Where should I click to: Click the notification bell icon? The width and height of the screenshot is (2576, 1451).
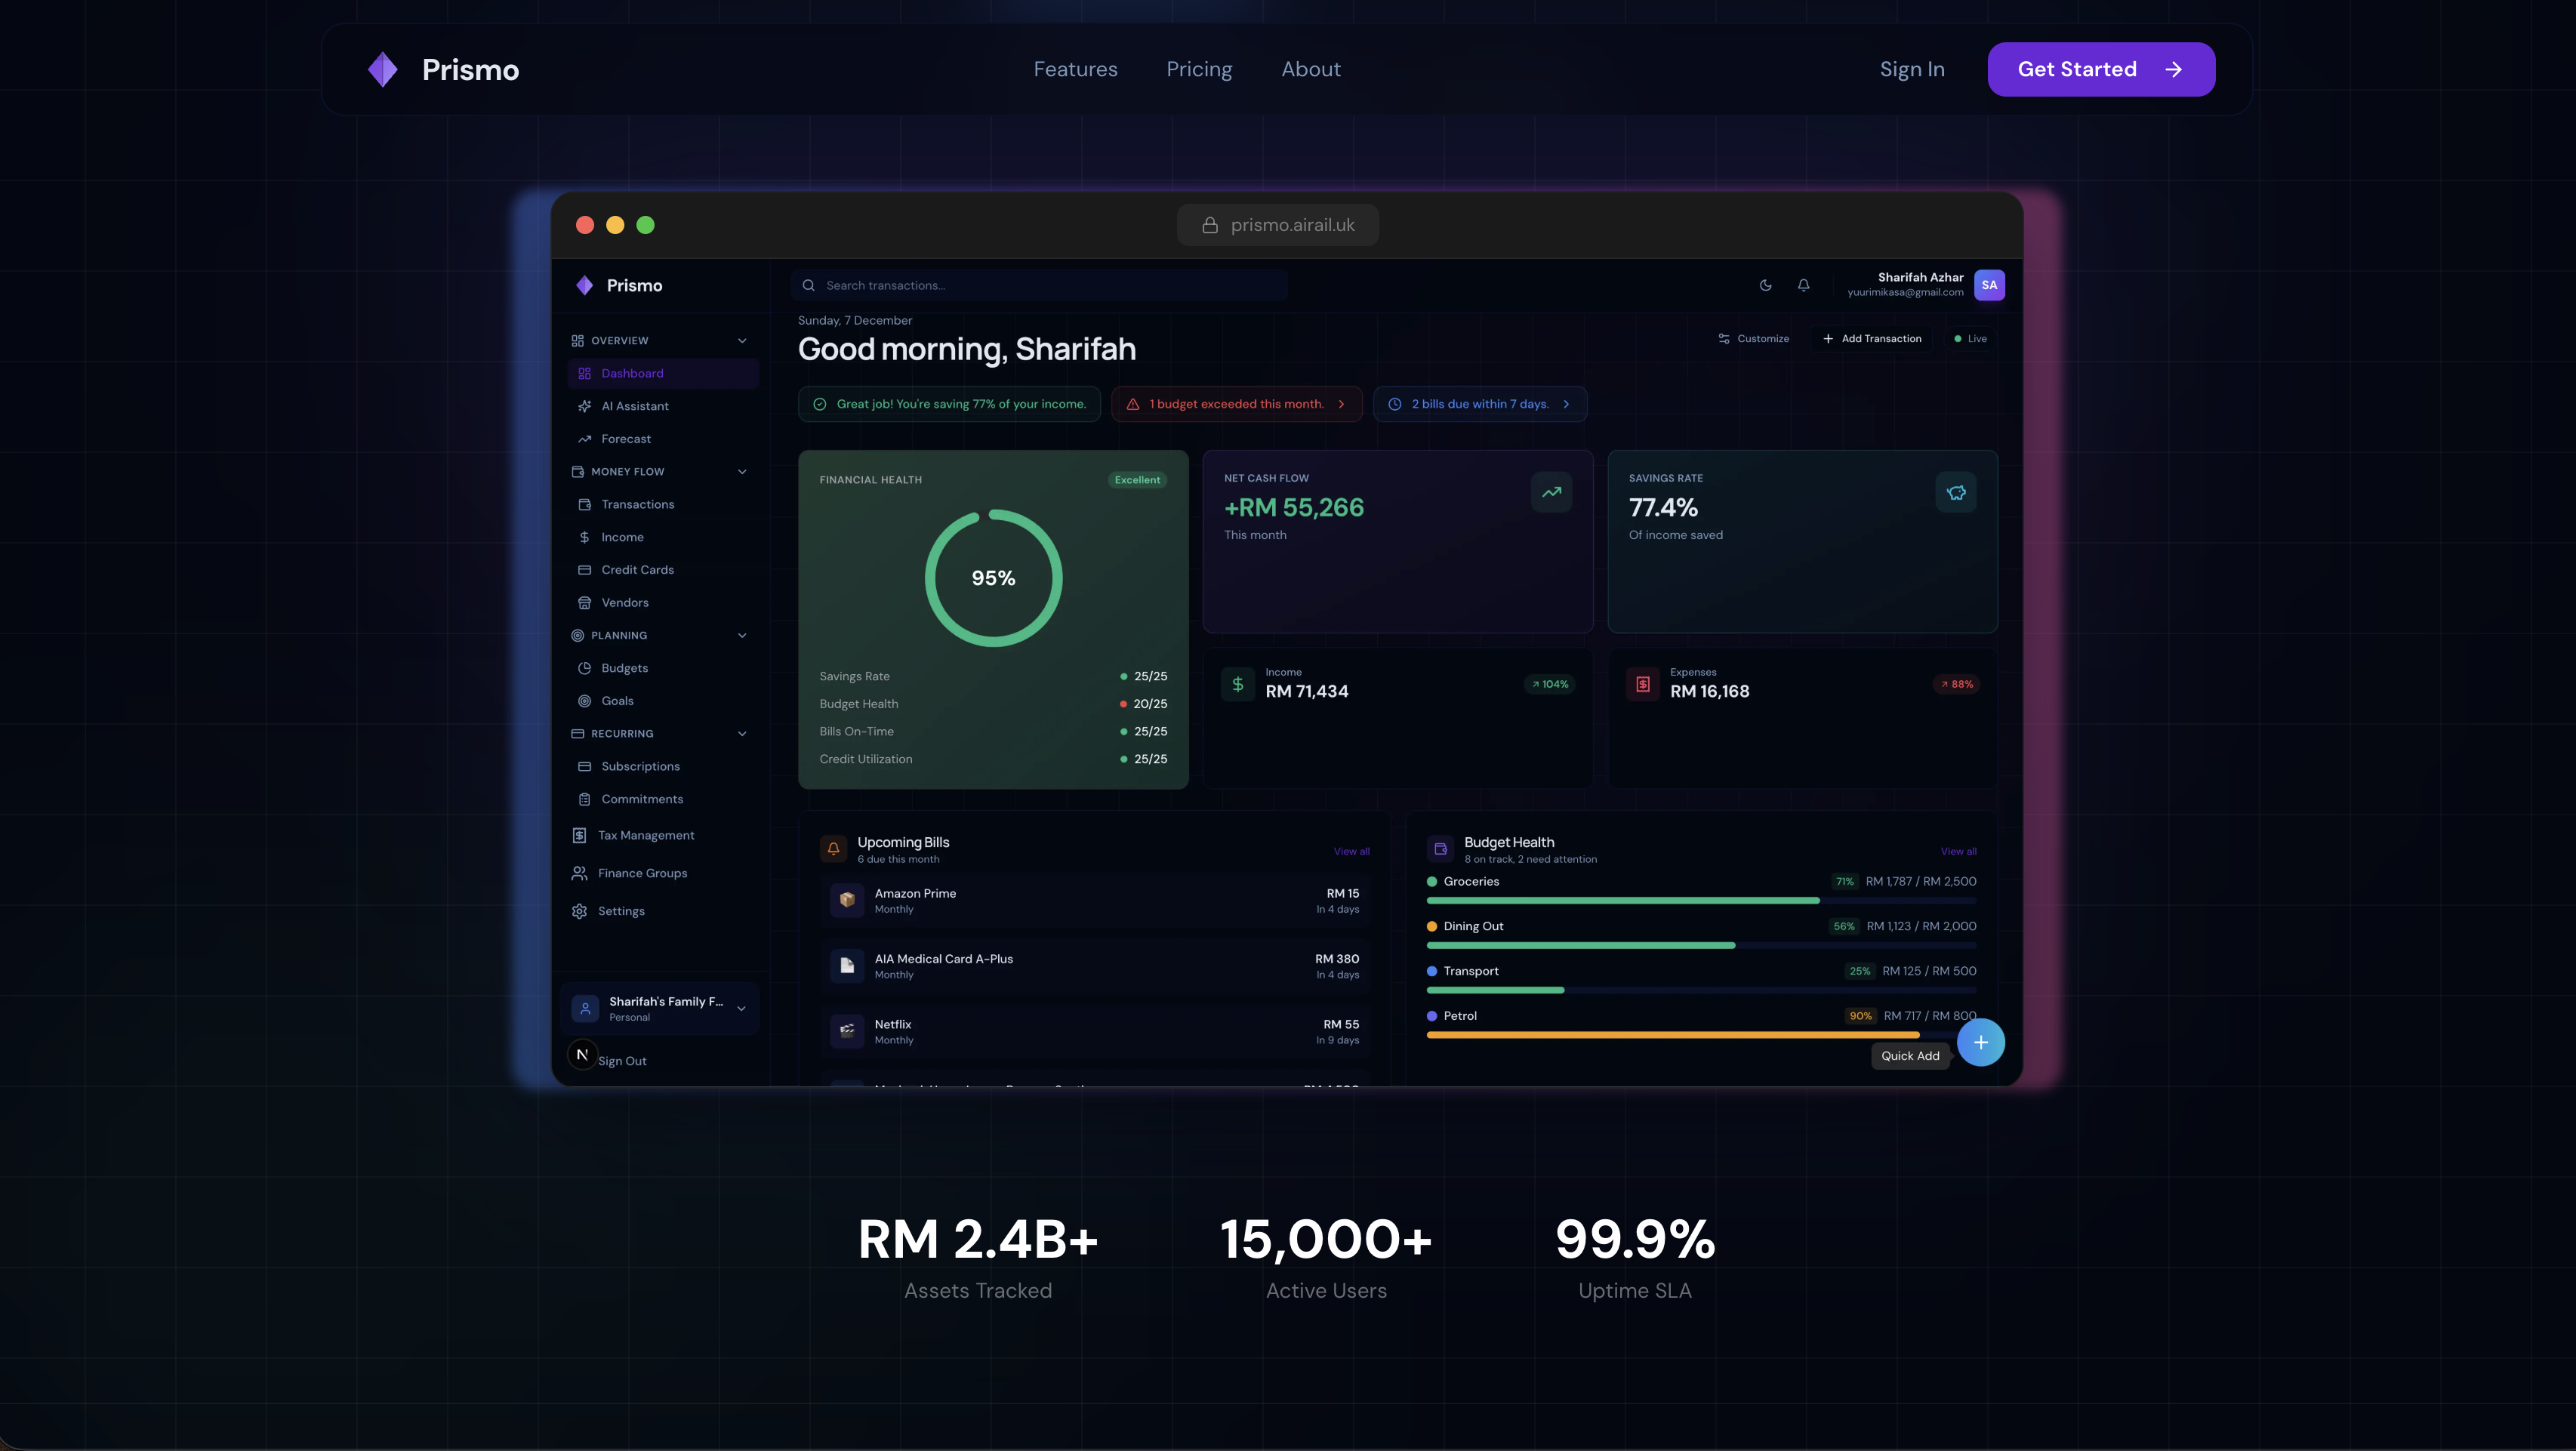1803,285
